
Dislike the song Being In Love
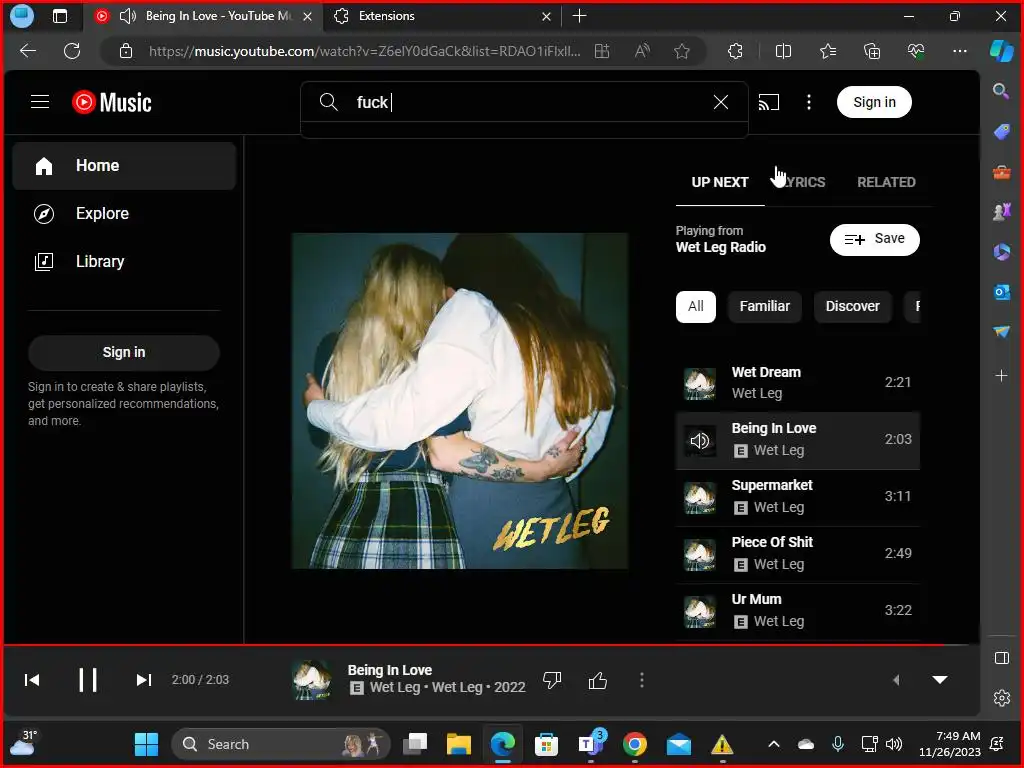pyautogui.click(x=552, y=680)
